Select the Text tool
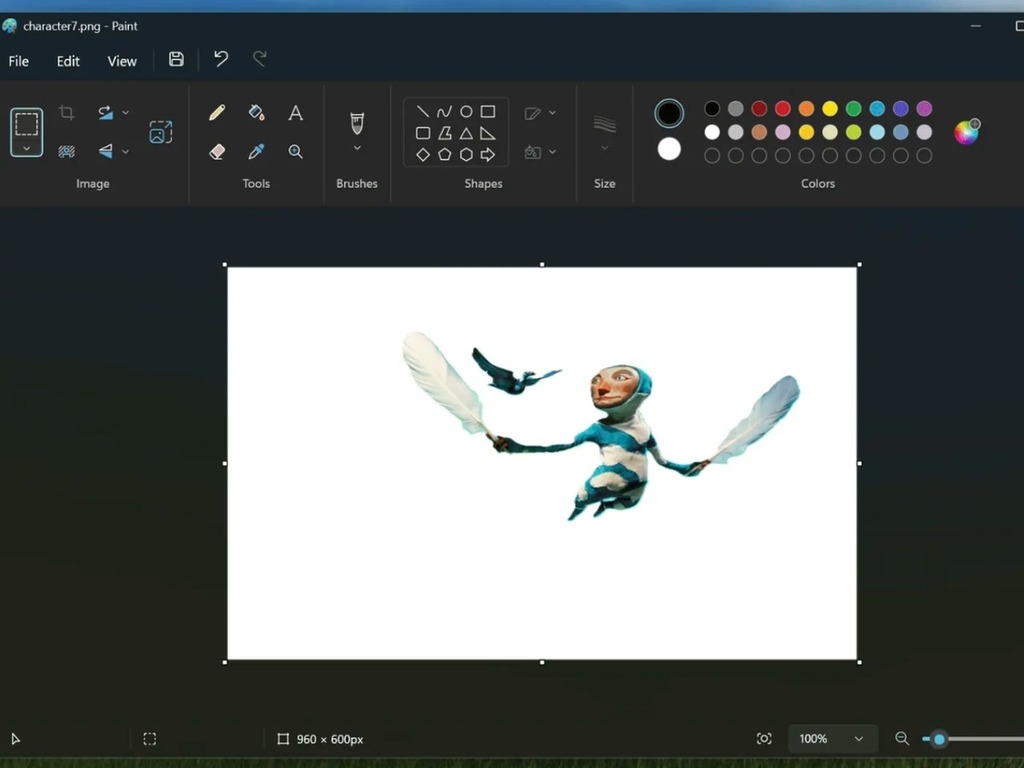This screenshot has width=1024, height=768. (x=296, y=113)
